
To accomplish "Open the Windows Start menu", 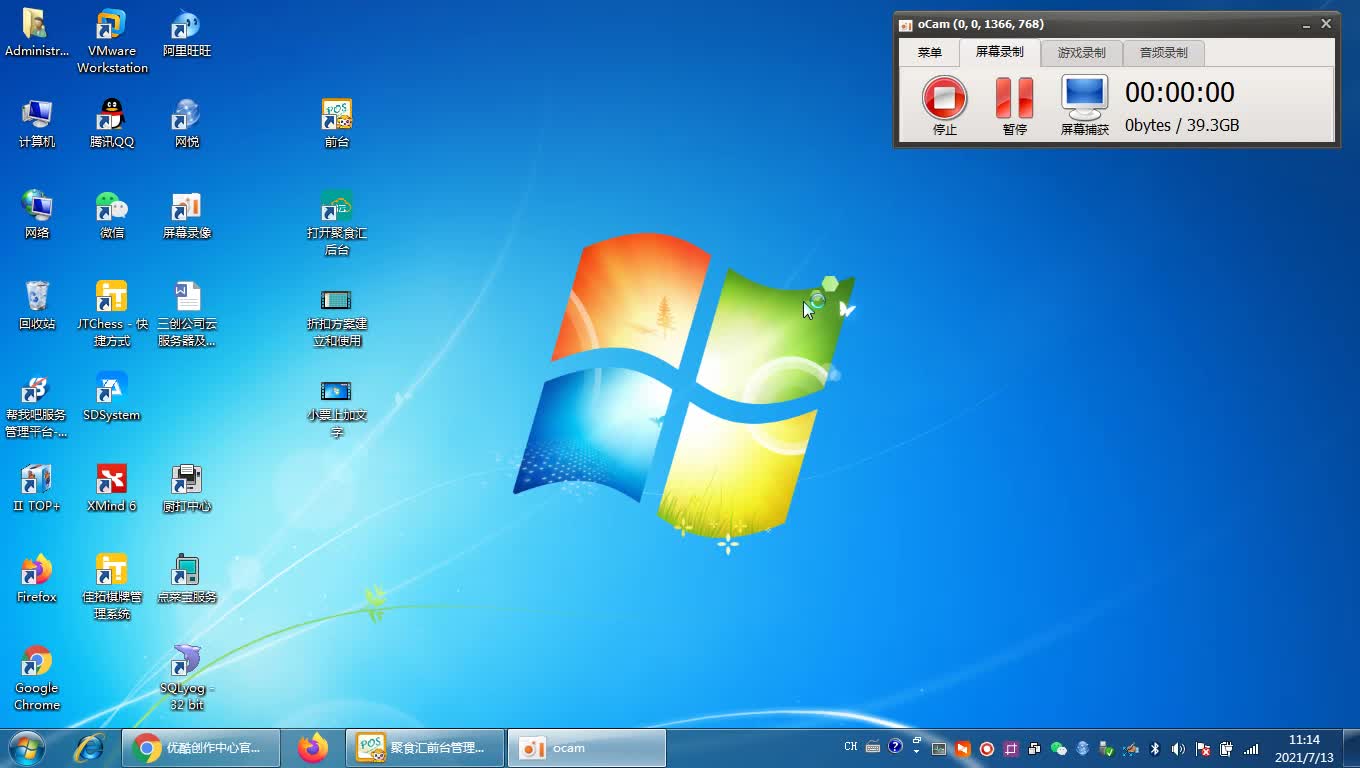I will tap(26, 748).
